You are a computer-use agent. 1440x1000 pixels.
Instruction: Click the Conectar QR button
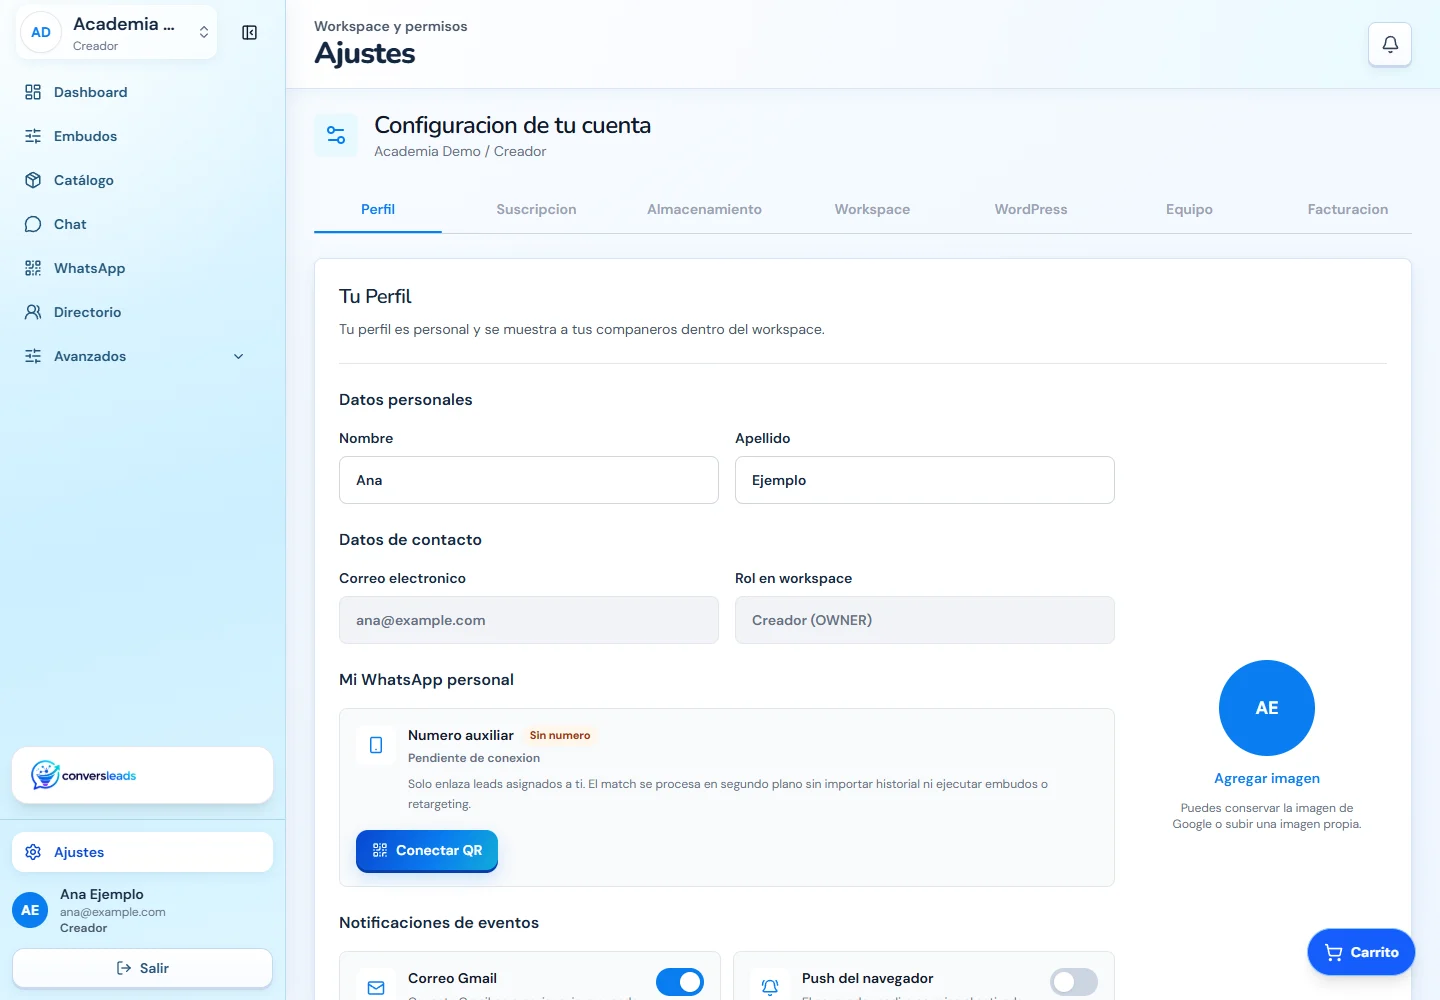click(x=427, y=850)
